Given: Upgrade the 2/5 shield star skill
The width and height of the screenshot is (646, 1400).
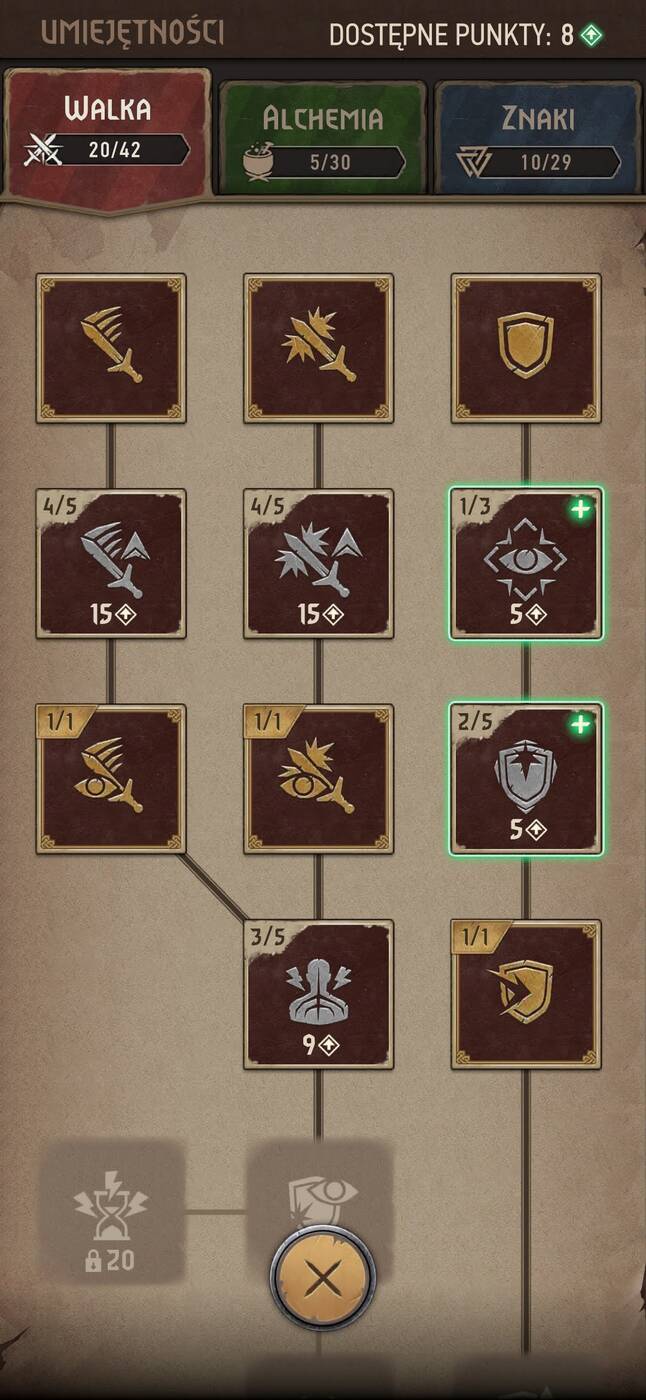Looking at the screenshot, I should (x=526, y=779).
